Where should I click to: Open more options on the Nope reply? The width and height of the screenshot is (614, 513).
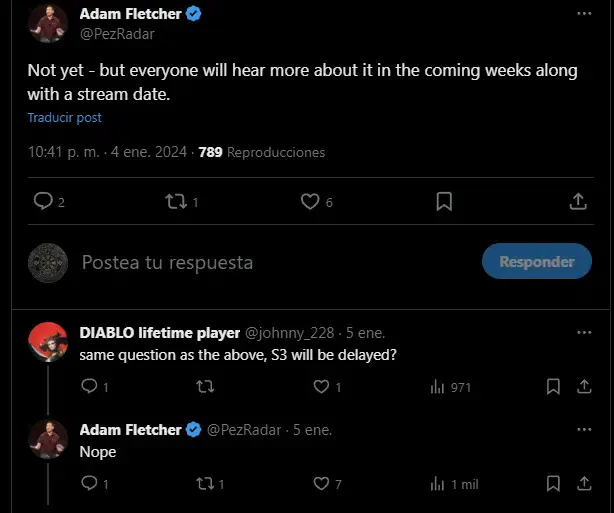click(584, 430)
